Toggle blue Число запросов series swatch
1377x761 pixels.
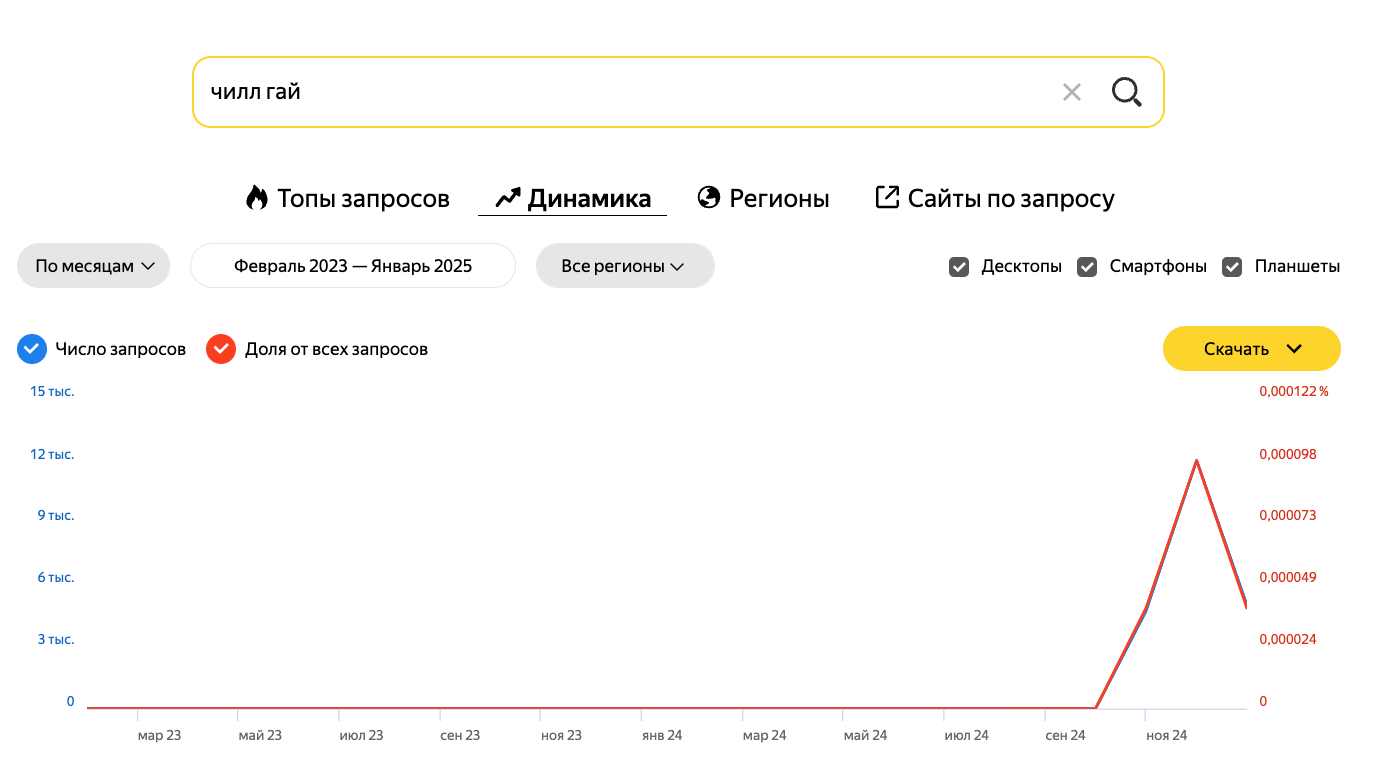click(x=32, y=349)
